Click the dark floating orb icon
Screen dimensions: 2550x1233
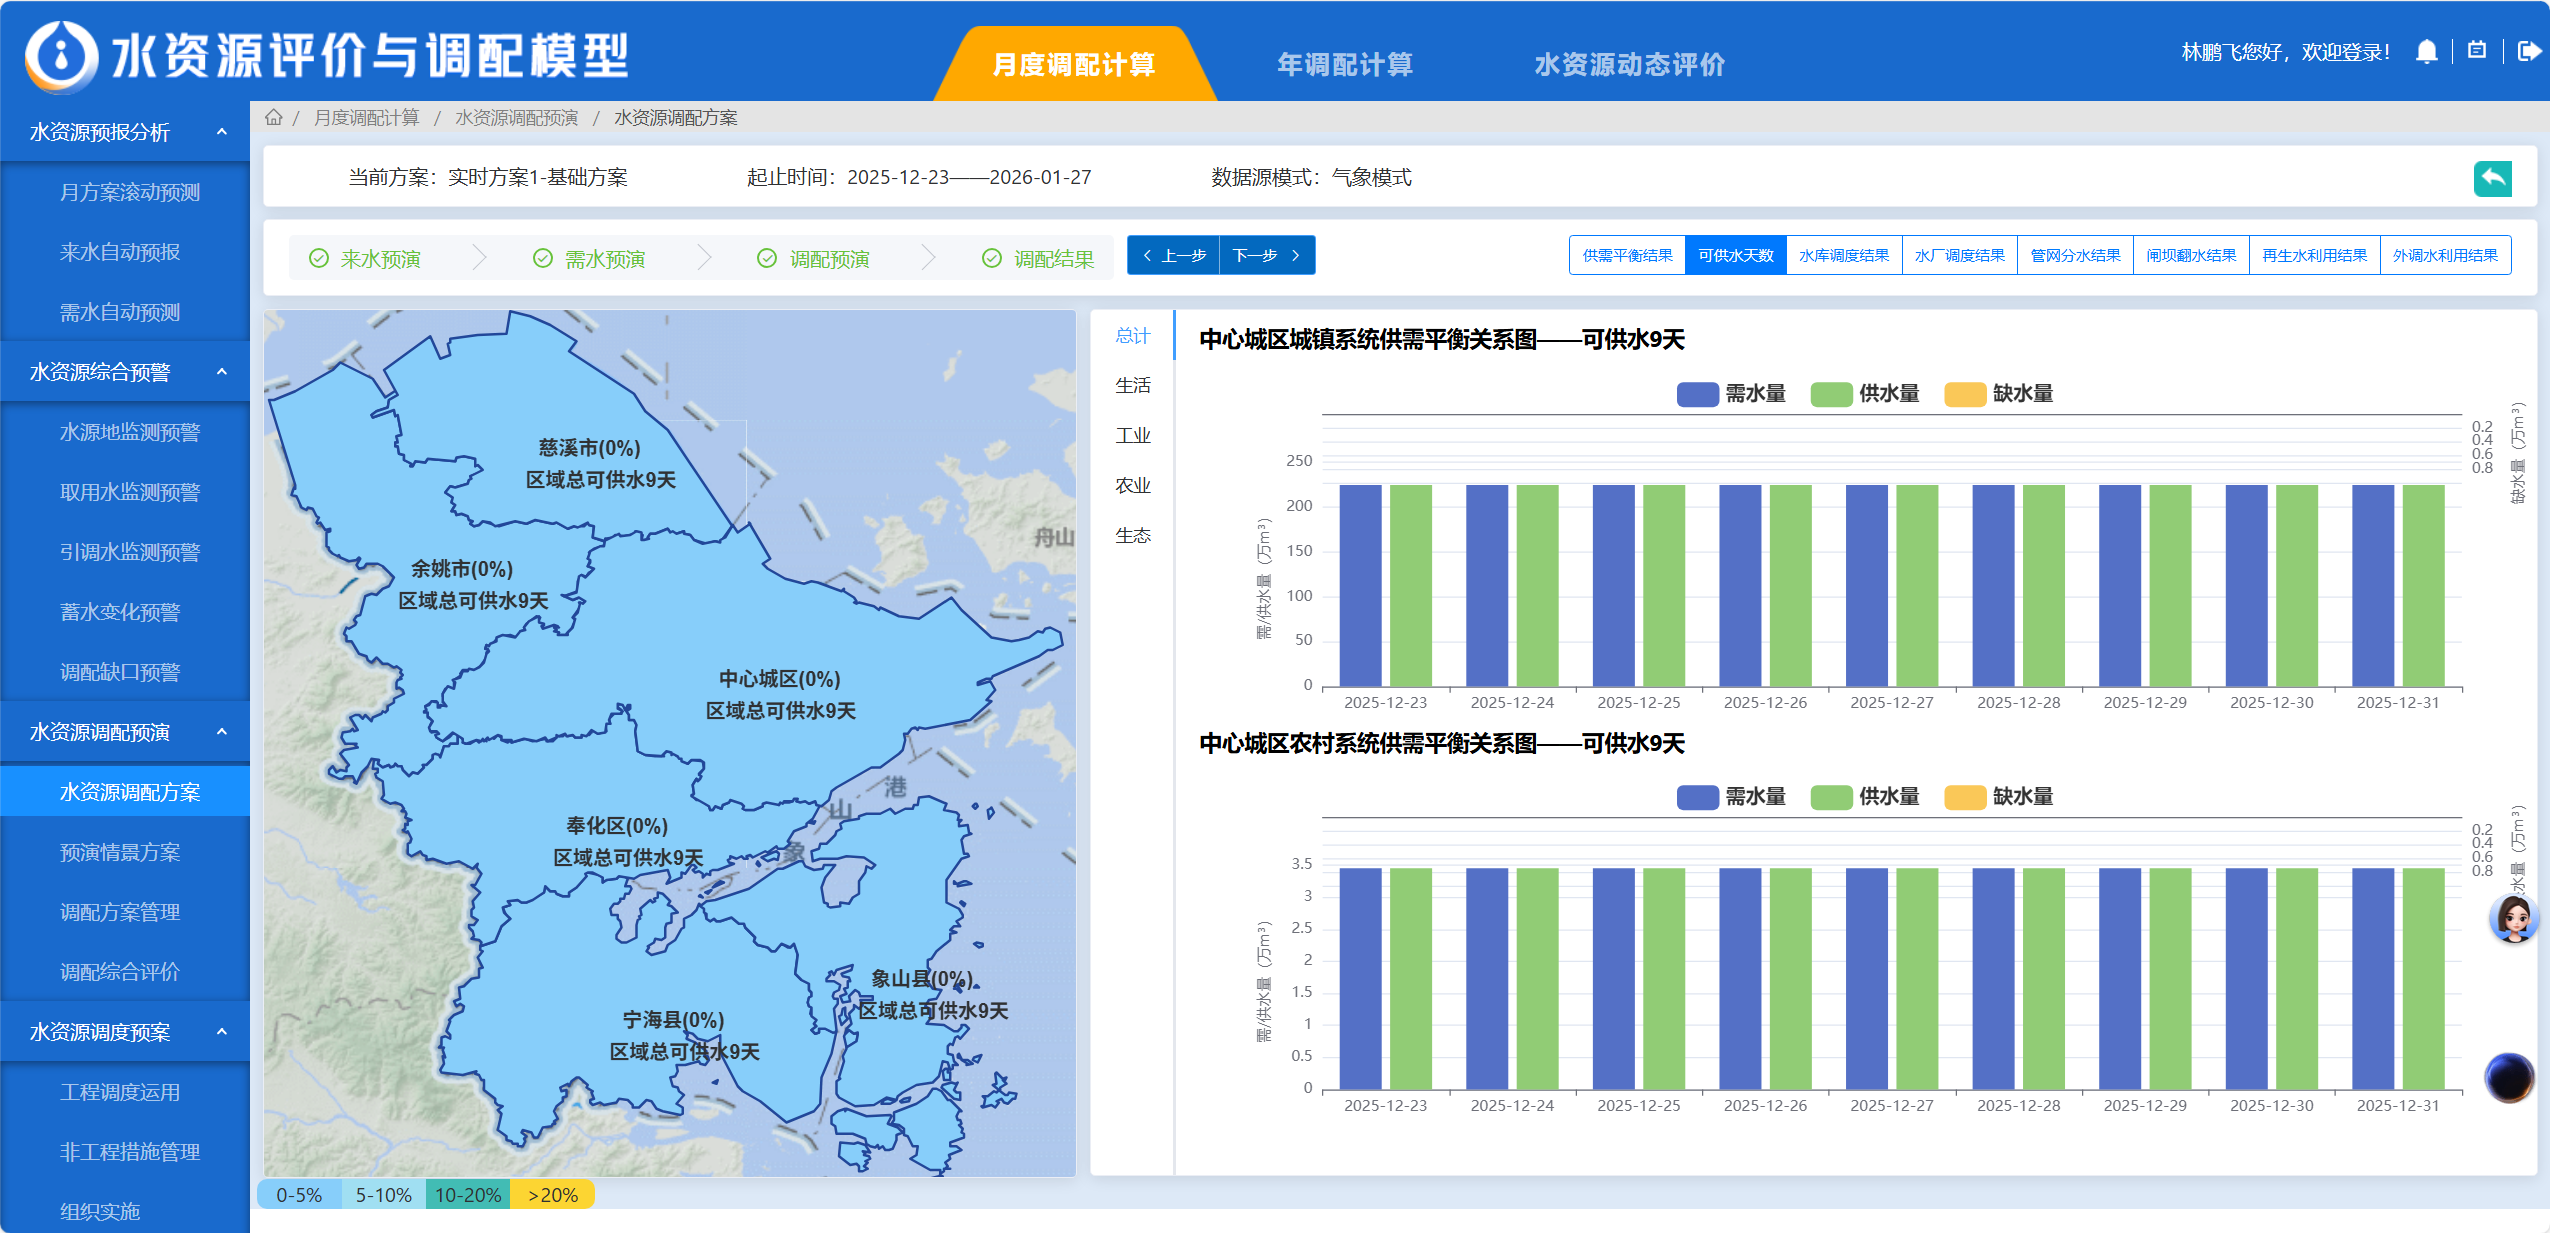click(x=2508, y=1077)
